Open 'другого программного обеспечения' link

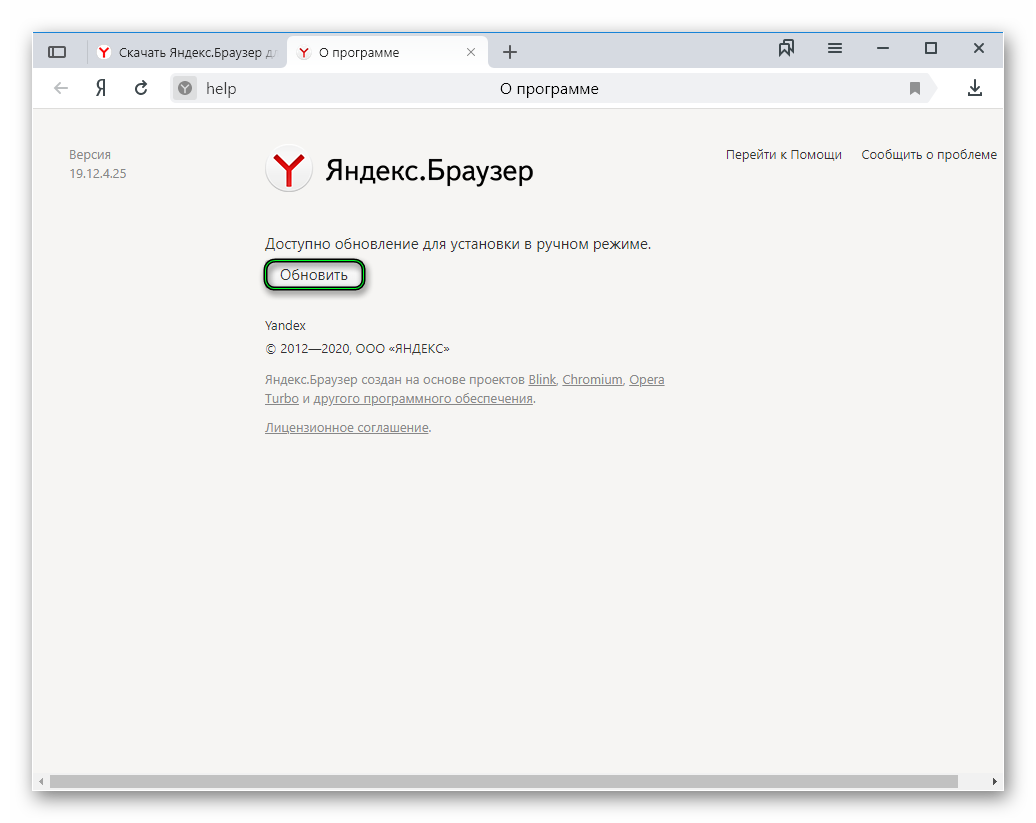coord(423,399)
